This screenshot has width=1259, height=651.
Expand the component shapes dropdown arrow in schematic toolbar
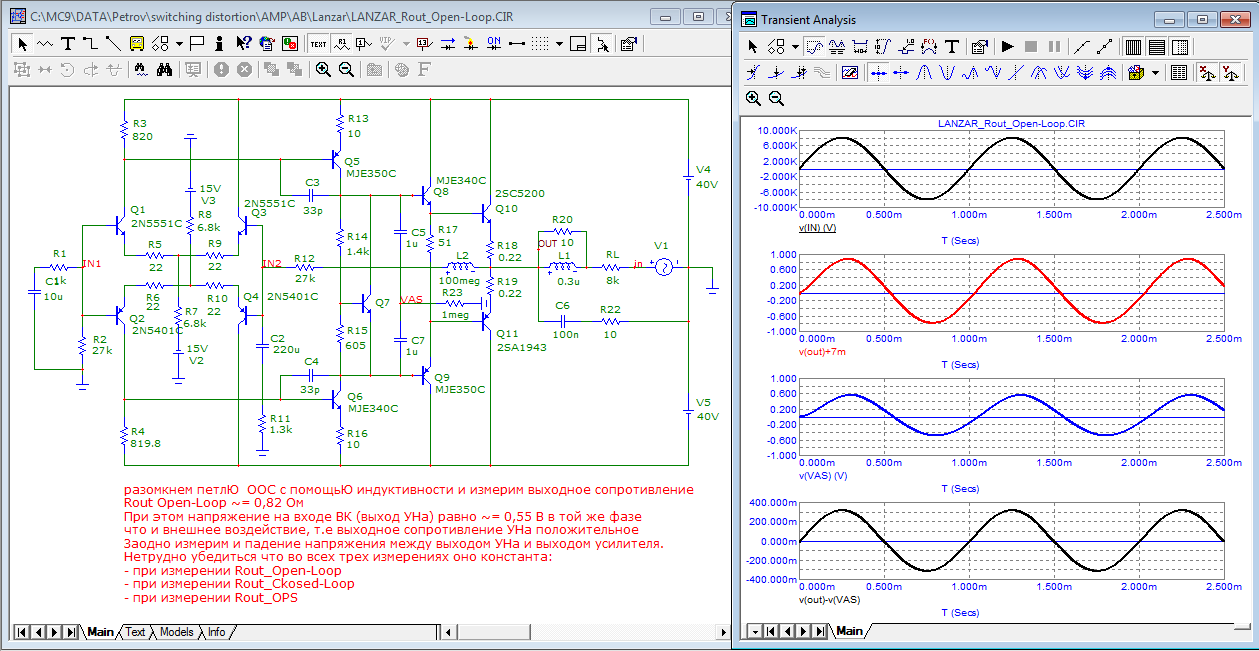click(x=179, y=44)
